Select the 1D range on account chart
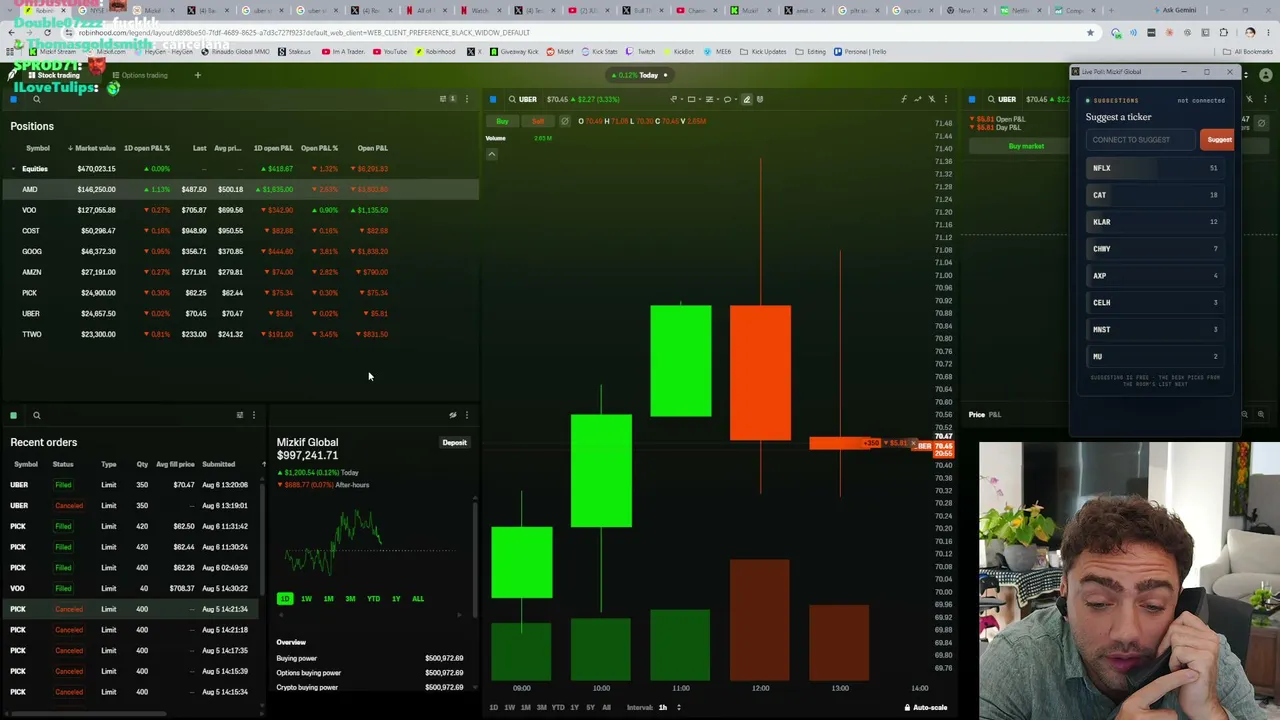The height and width of the screenshot is (720, 1280). [x=285, y=598]
